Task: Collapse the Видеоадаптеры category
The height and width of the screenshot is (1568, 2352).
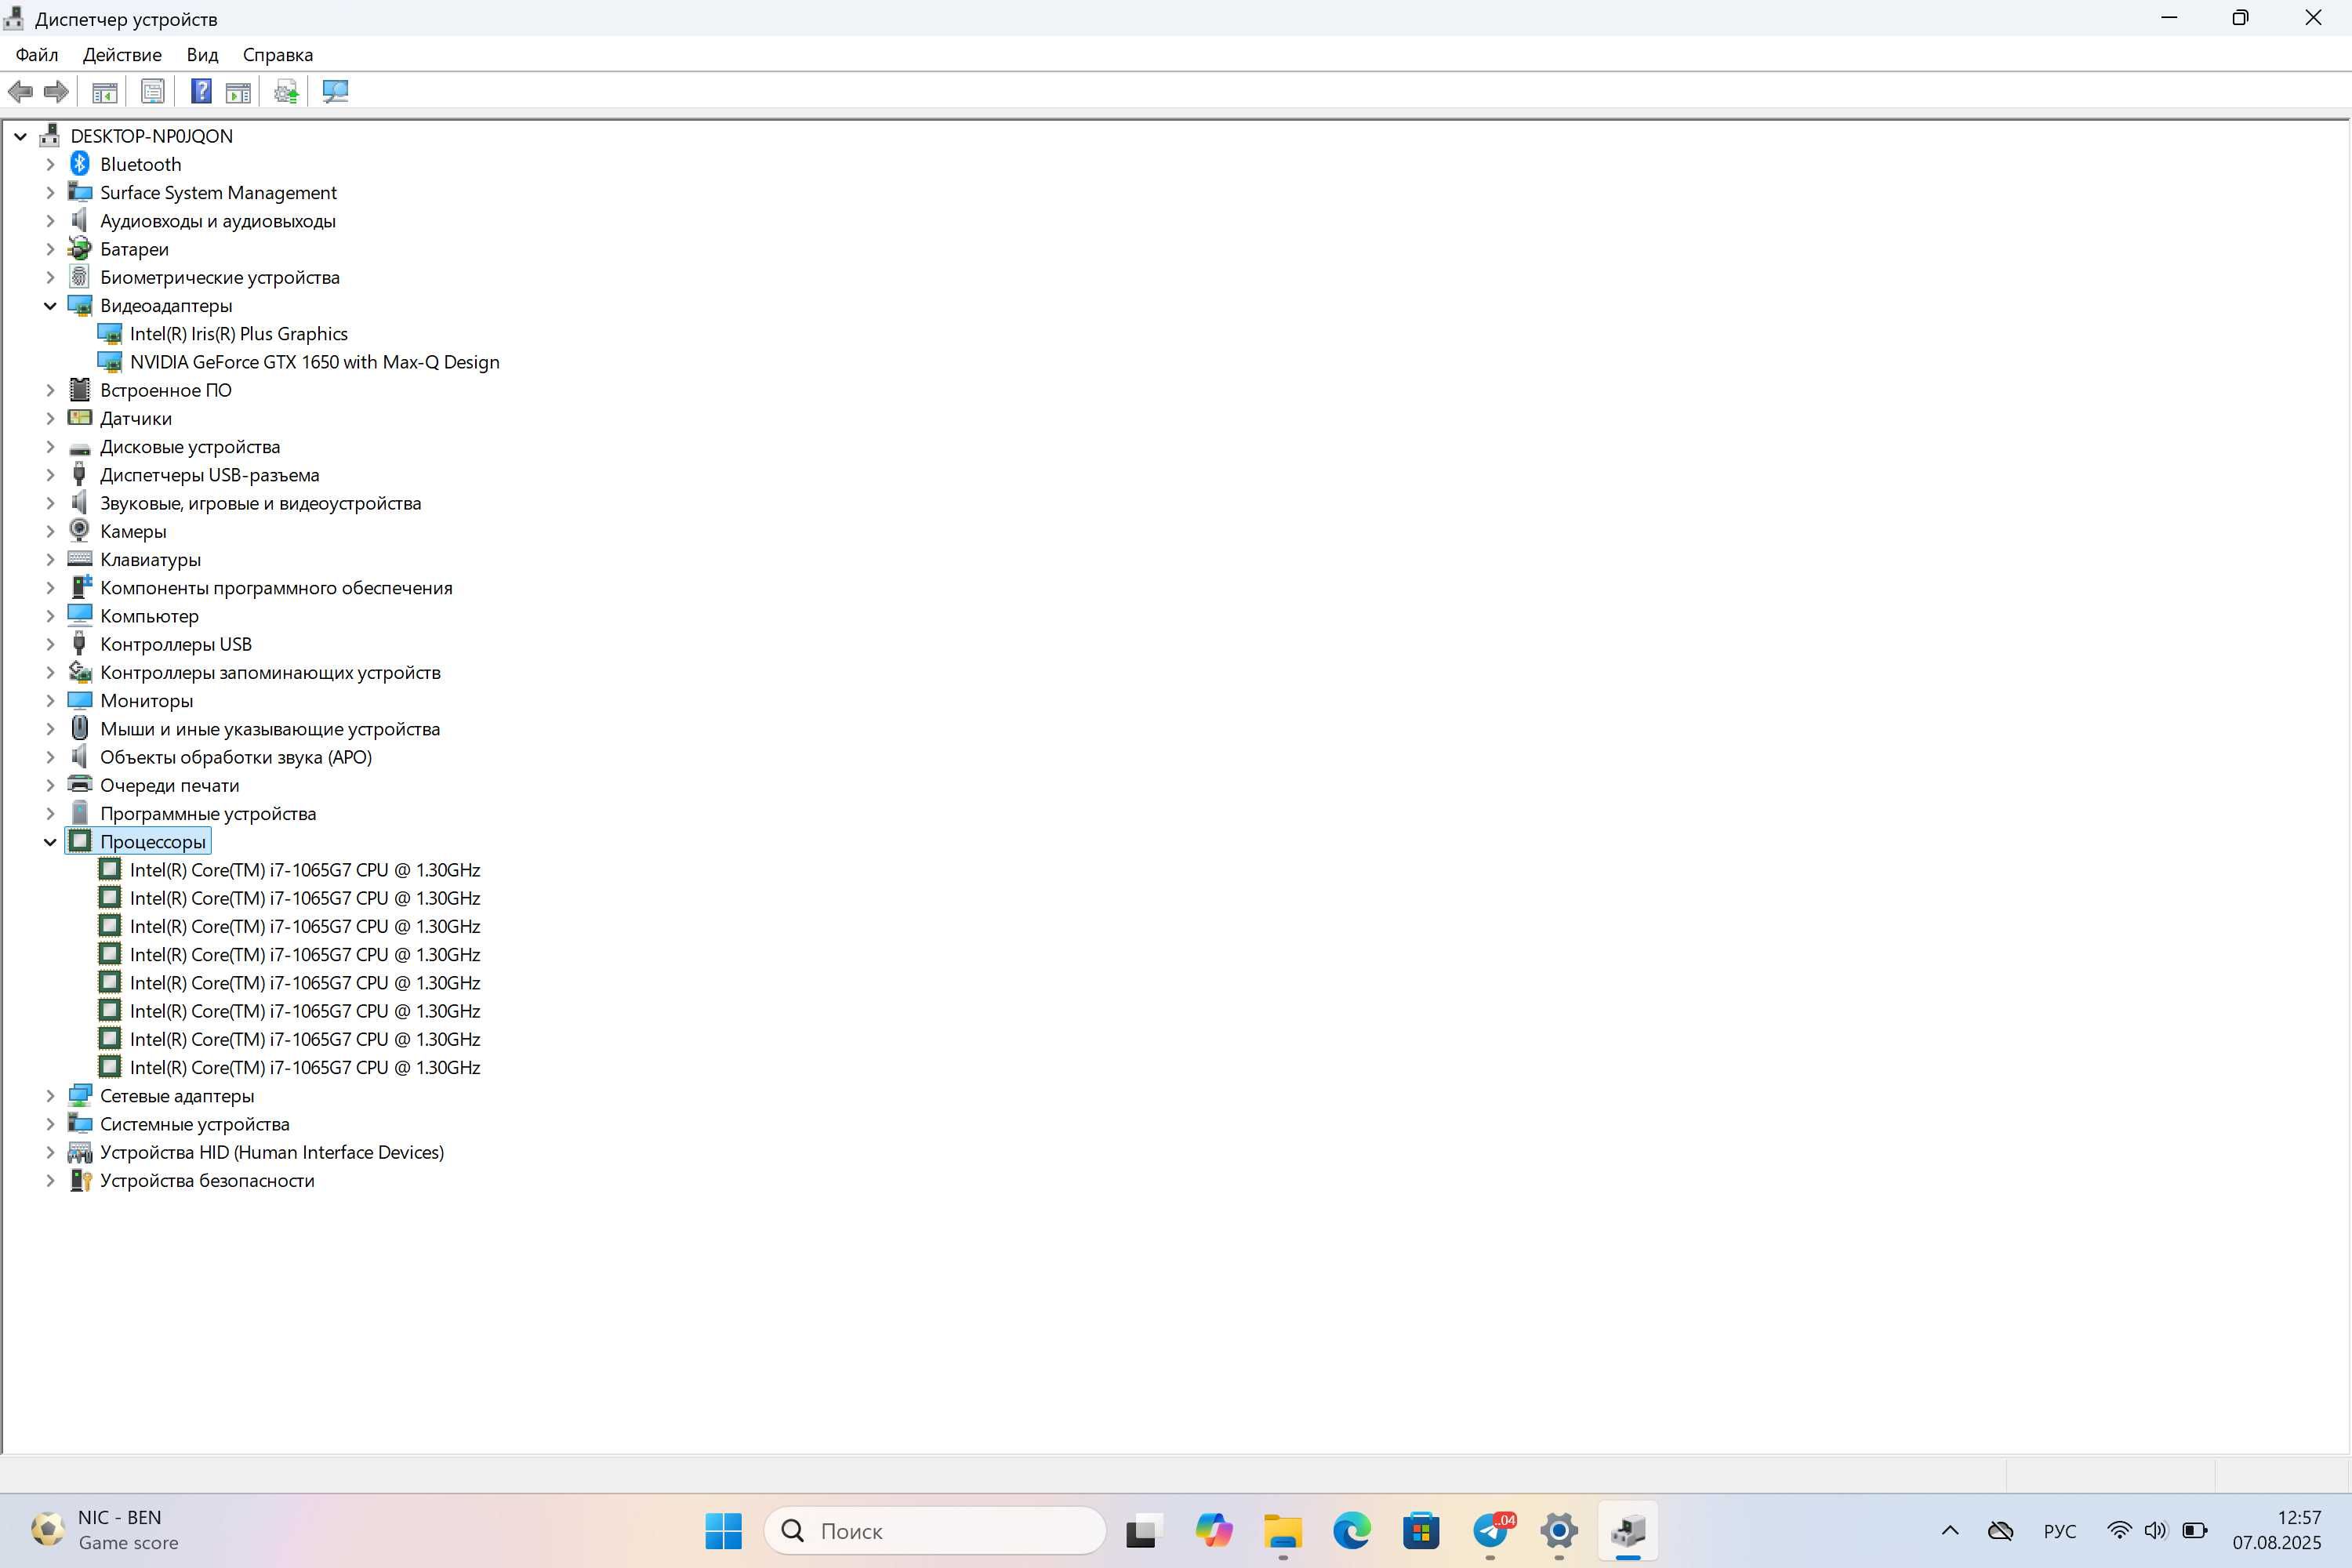Action: (50, 305)
